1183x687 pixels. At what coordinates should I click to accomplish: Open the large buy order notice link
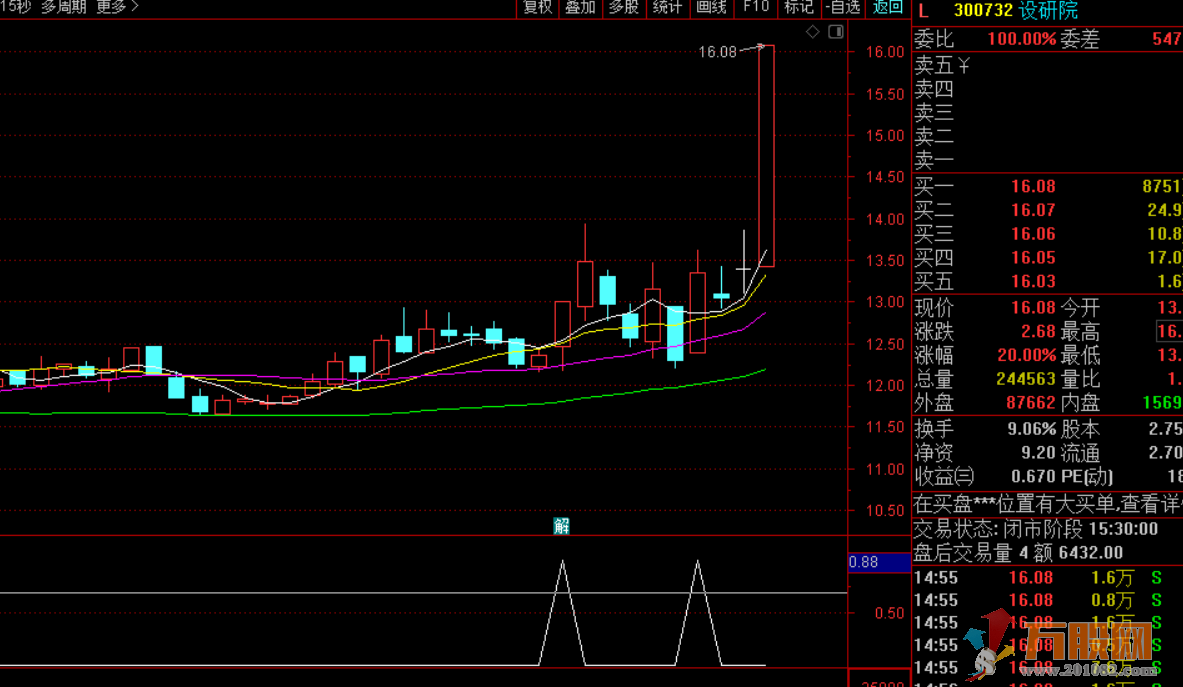1048,503
